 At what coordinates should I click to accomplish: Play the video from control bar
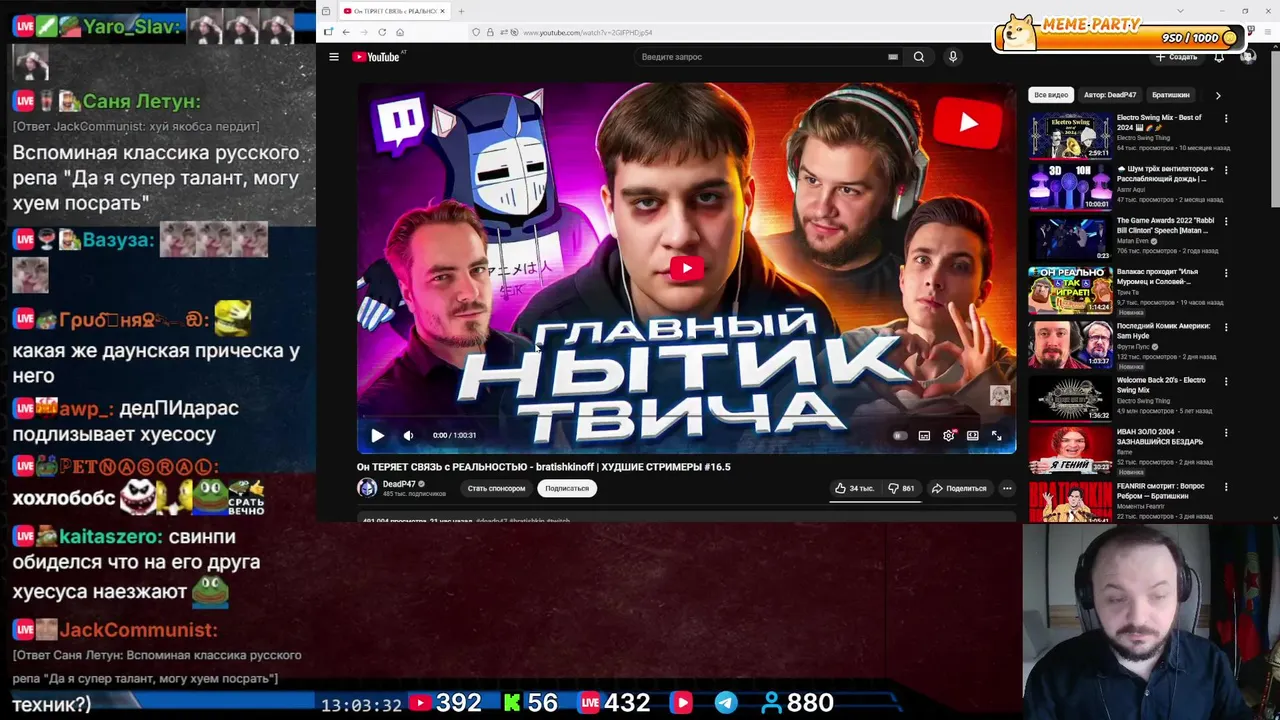coord(377,435)
